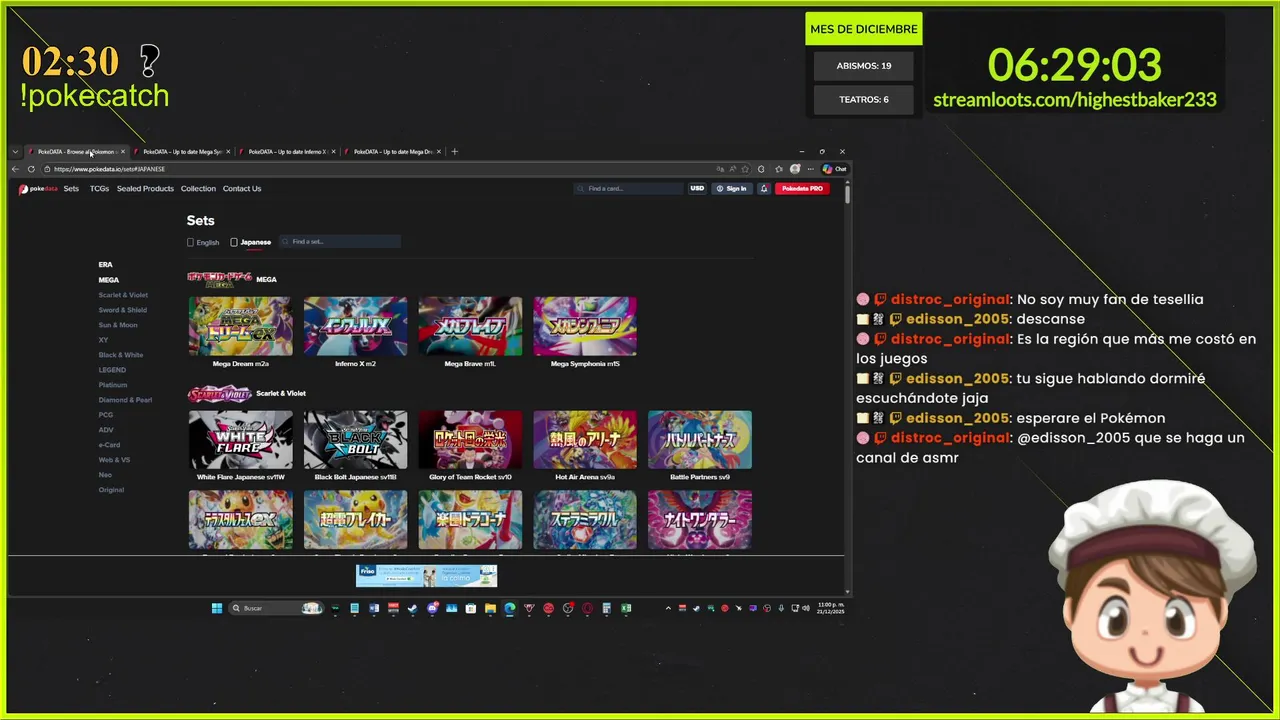Select Neo era in the sidebar

[105, 475]
